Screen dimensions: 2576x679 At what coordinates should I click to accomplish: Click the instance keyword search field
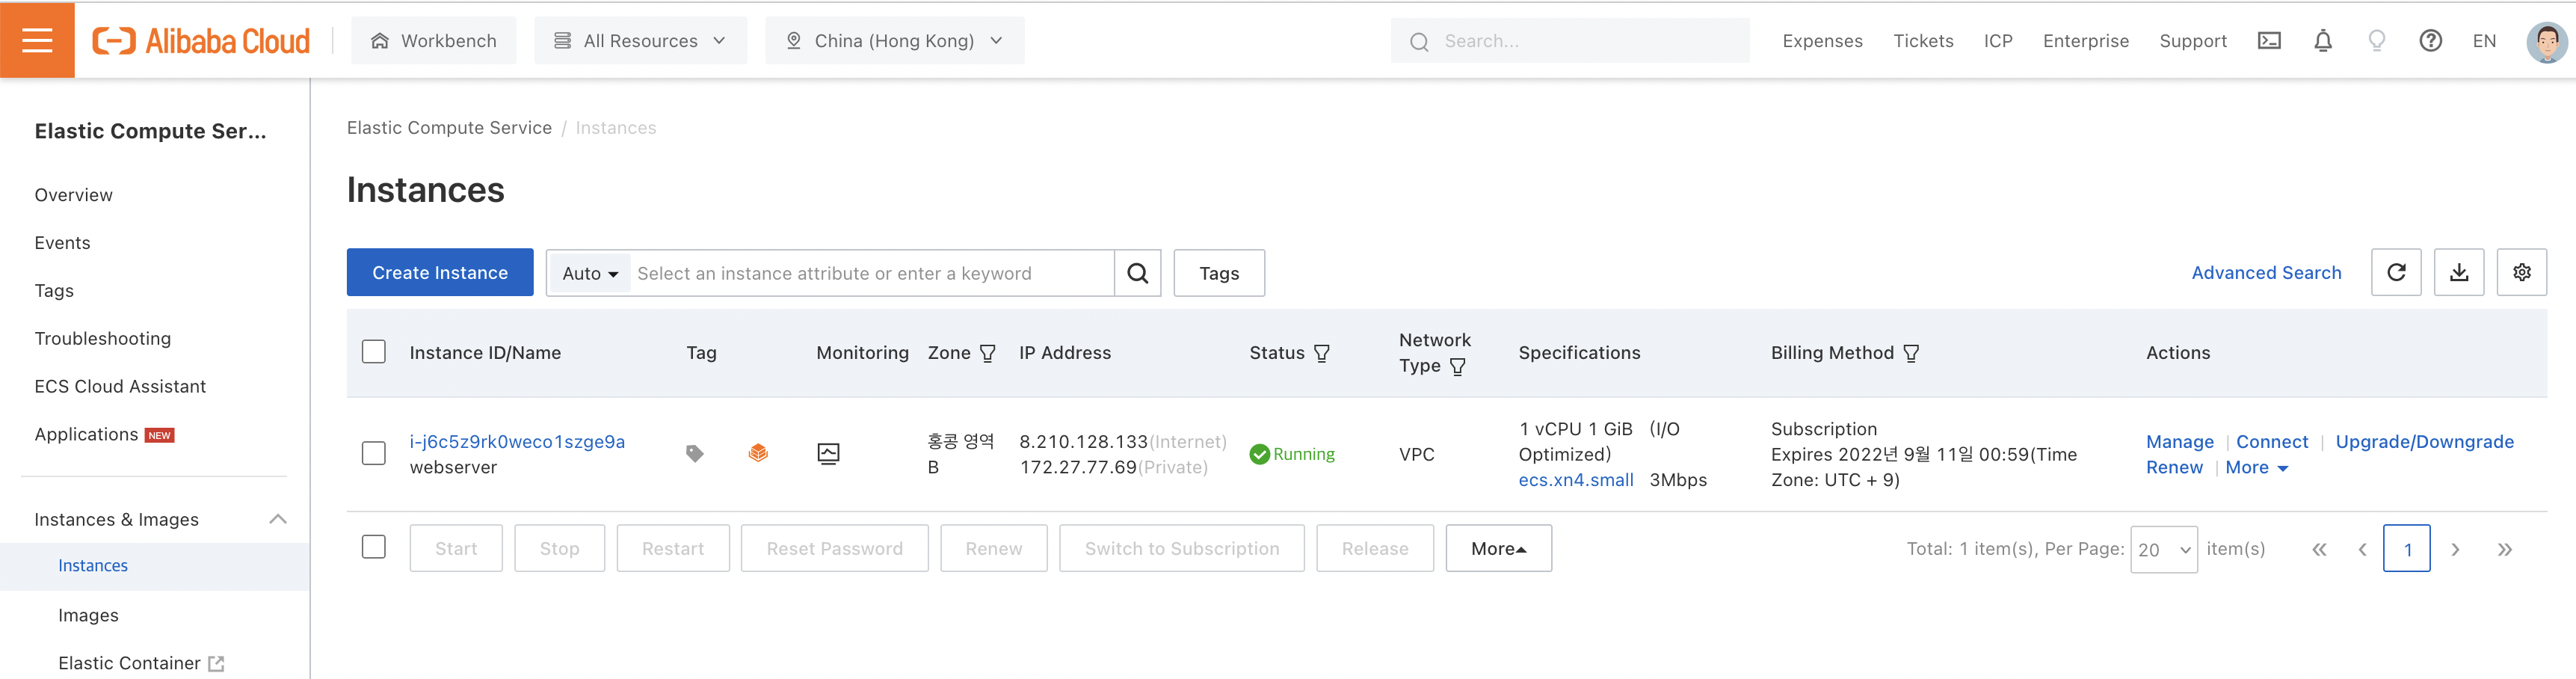(872, 273)
